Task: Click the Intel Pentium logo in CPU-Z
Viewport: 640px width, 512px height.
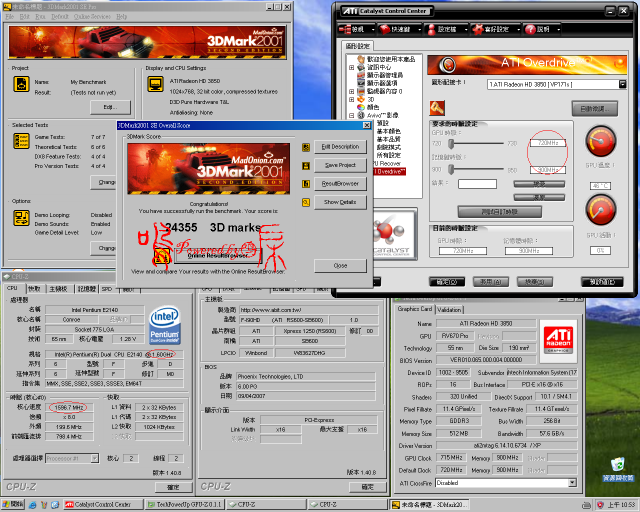Action: click(165, 325)
